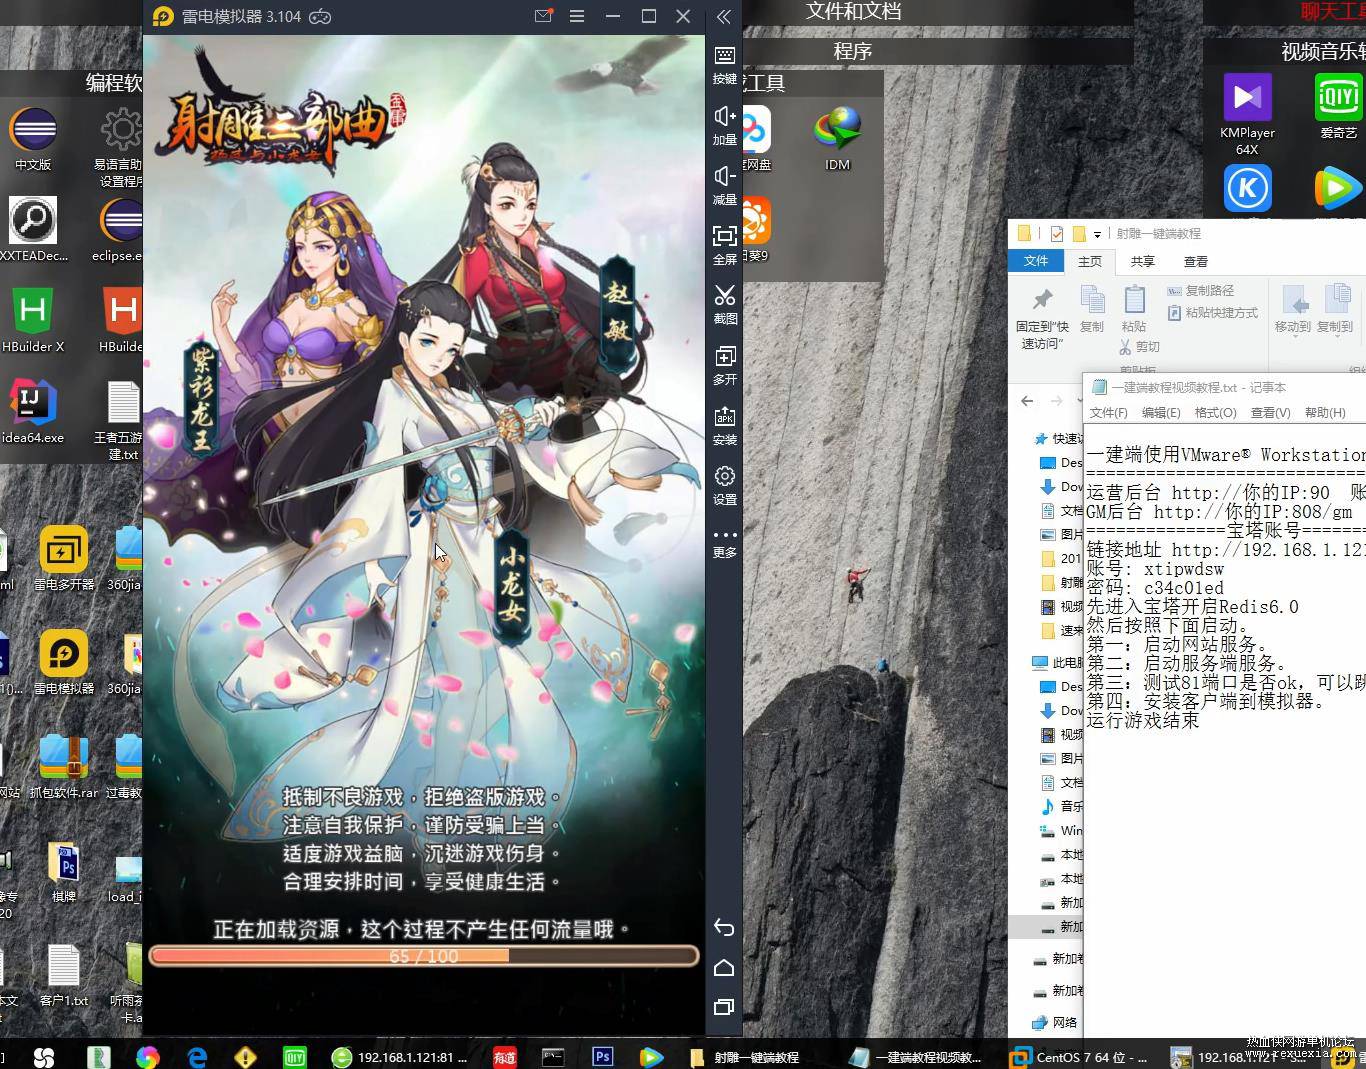Open the KMPlayer 64X desktop shortcut
The width and height of the screenshot is (1366, 1069).
(x=1247, y=114)
